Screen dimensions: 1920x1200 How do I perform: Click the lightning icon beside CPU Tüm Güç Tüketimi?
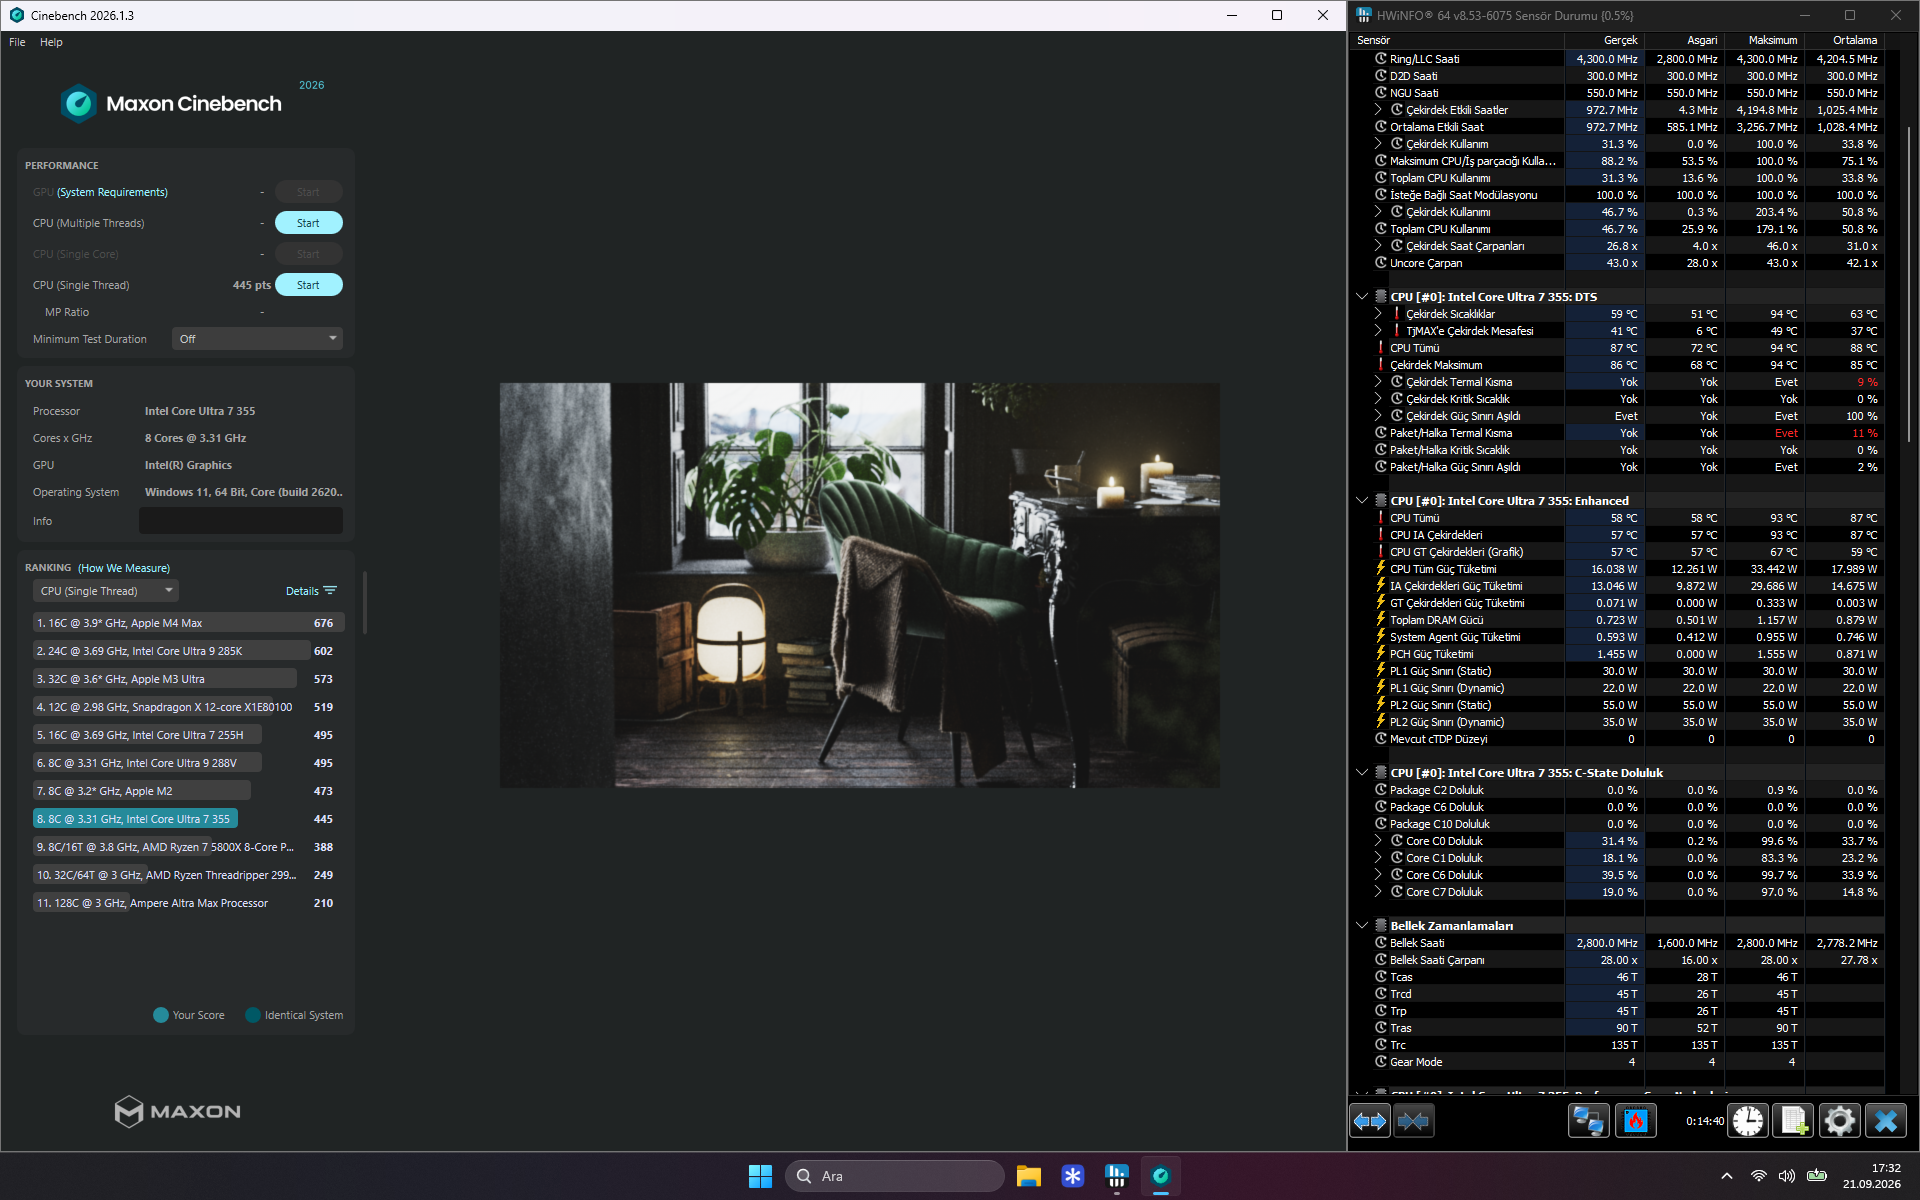pyautogui.click(x=1381, y=569)
